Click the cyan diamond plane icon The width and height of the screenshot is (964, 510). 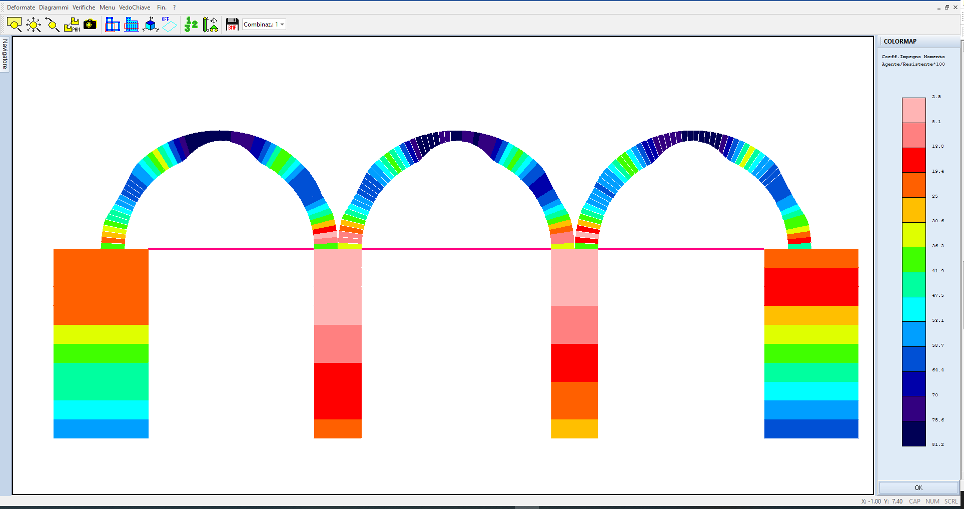coord(169,25)
